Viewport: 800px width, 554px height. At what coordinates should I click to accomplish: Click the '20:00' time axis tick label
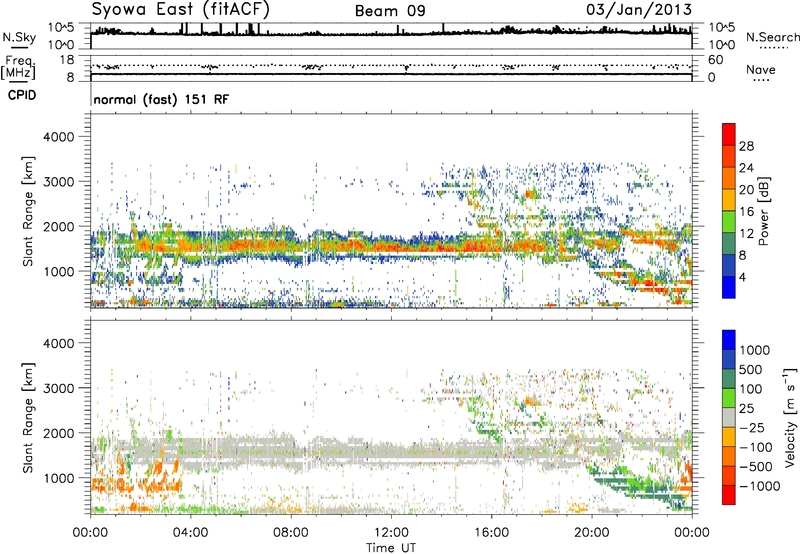click(591, 533)
